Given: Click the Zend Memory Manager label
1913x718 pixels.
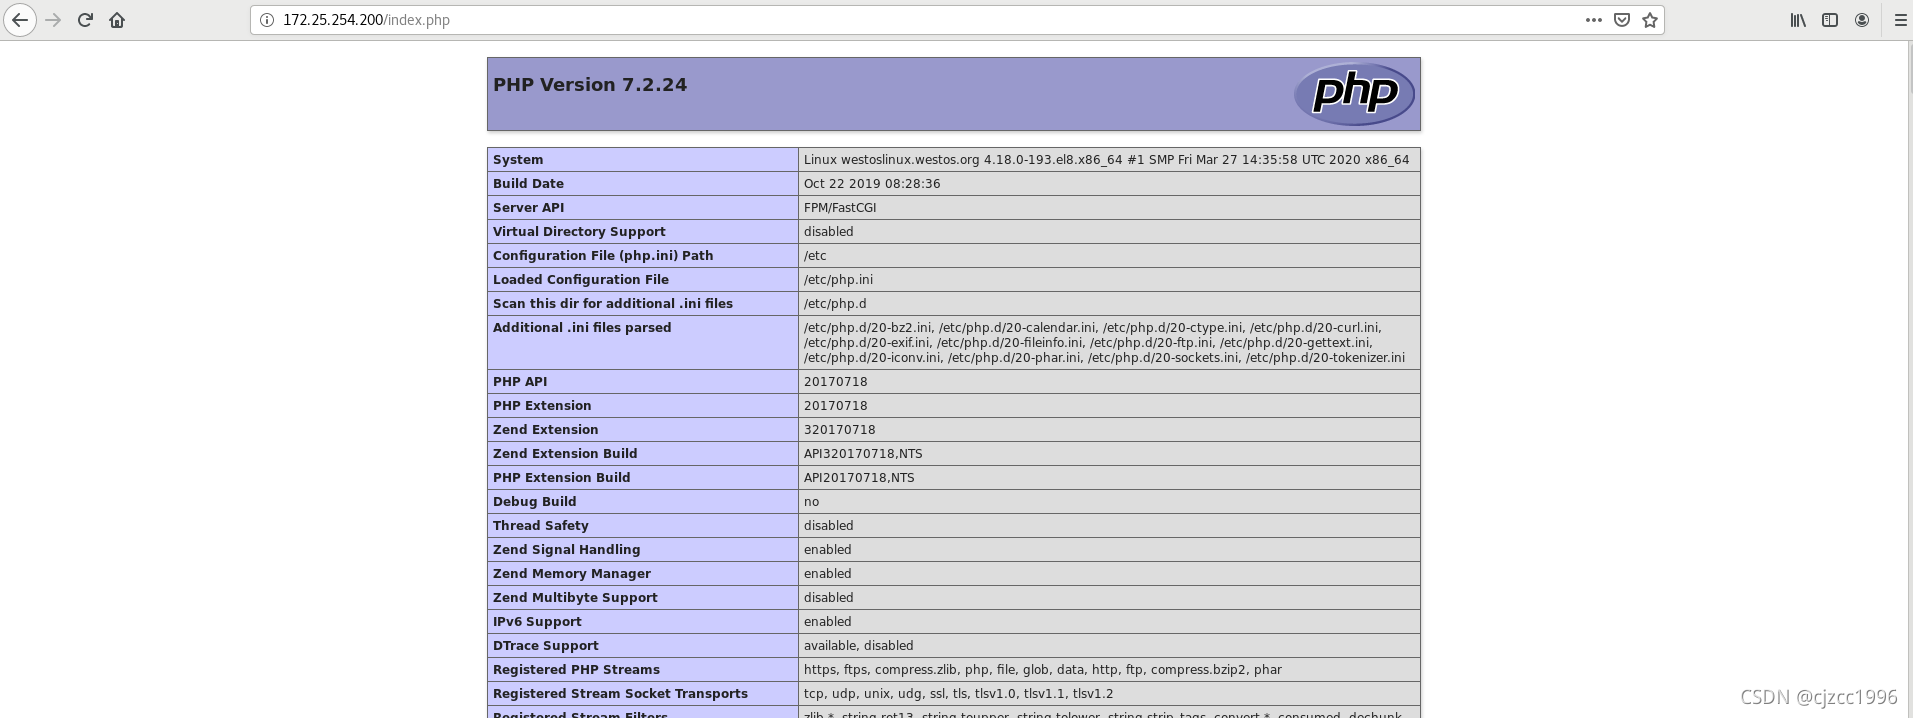Looking at the screenshot, I should tap(572, 574).
